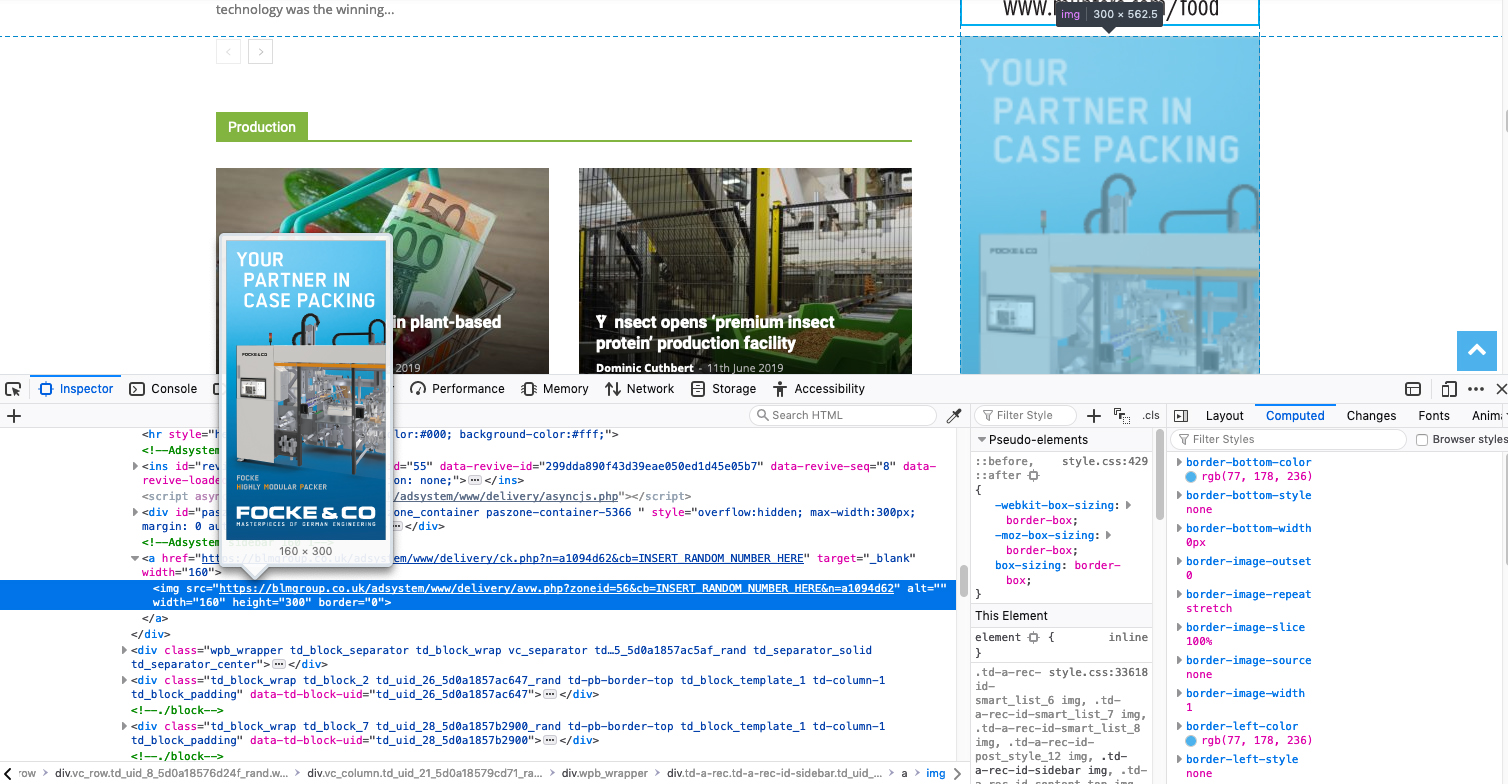The height and width of the screenshot is (784, 1508).
Task: Toggle the .cls class panel
Action: 1151,416
